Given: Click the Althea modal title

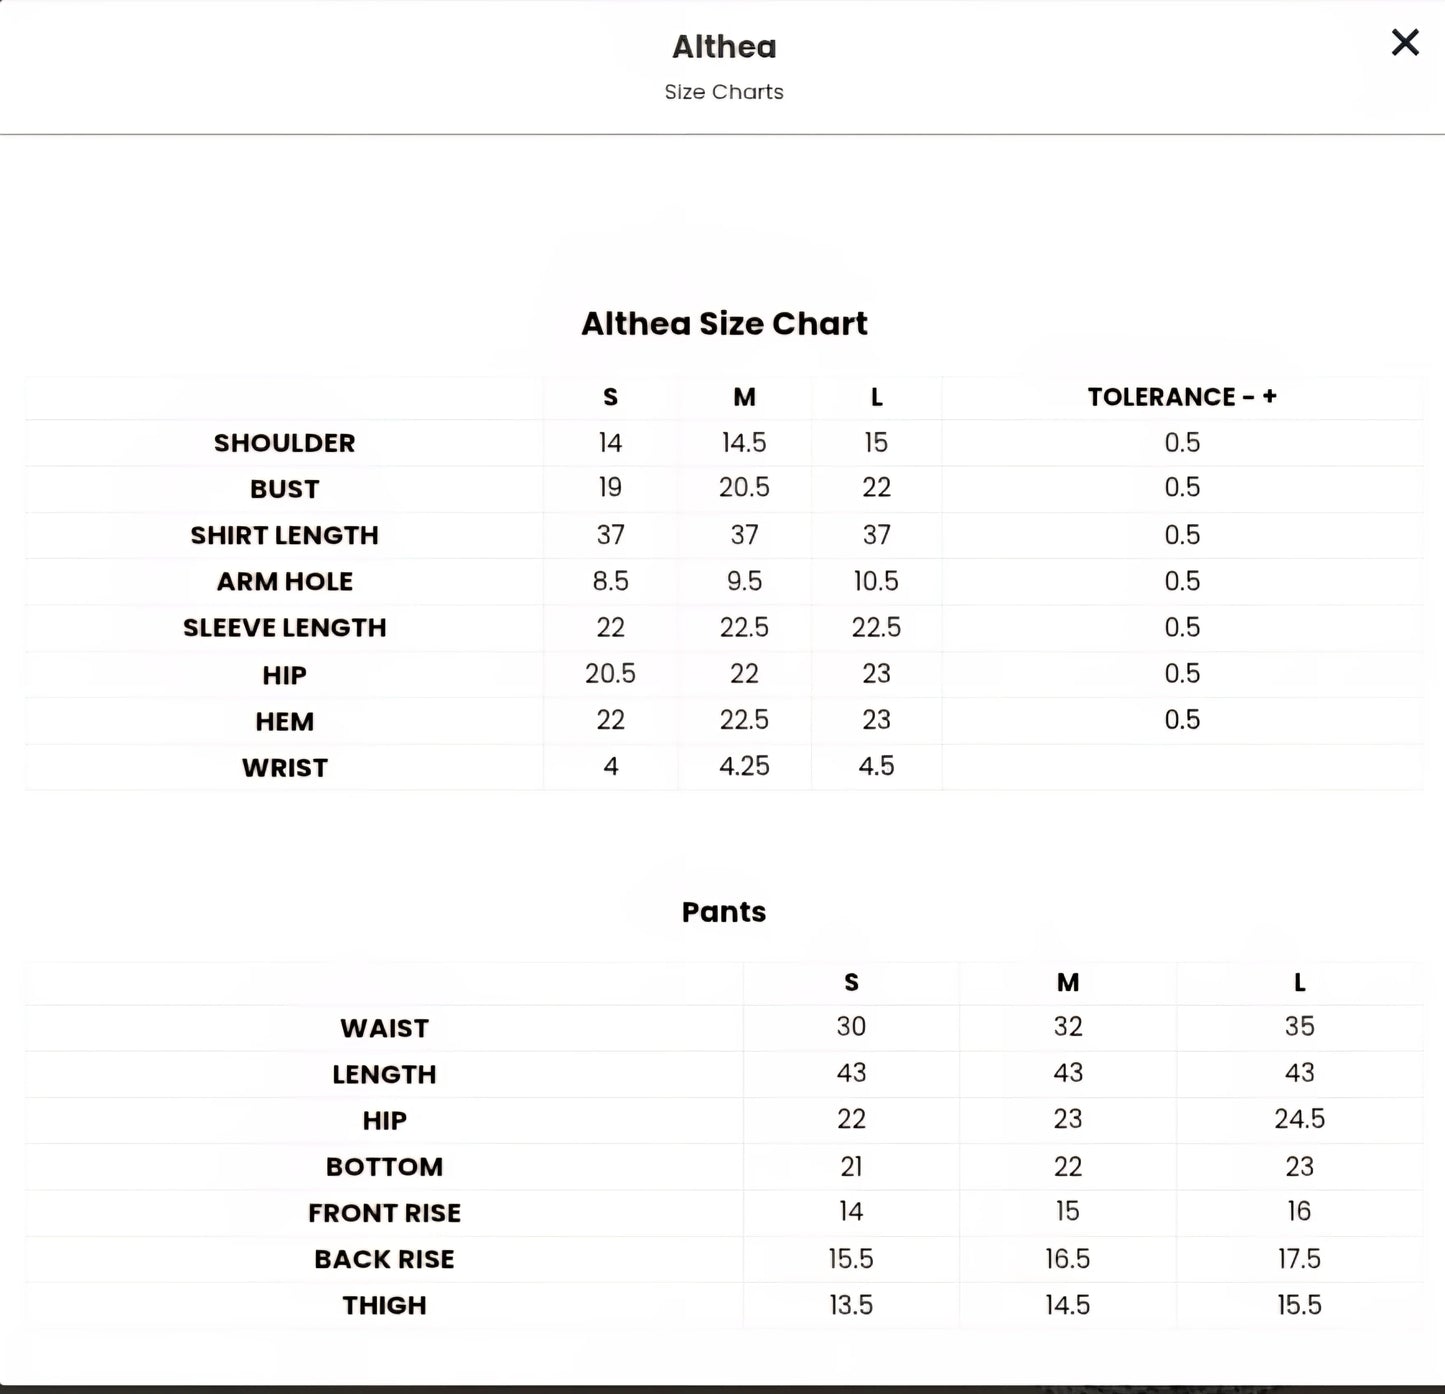Looking at the screenshot, I should click(x=724, y=47).
